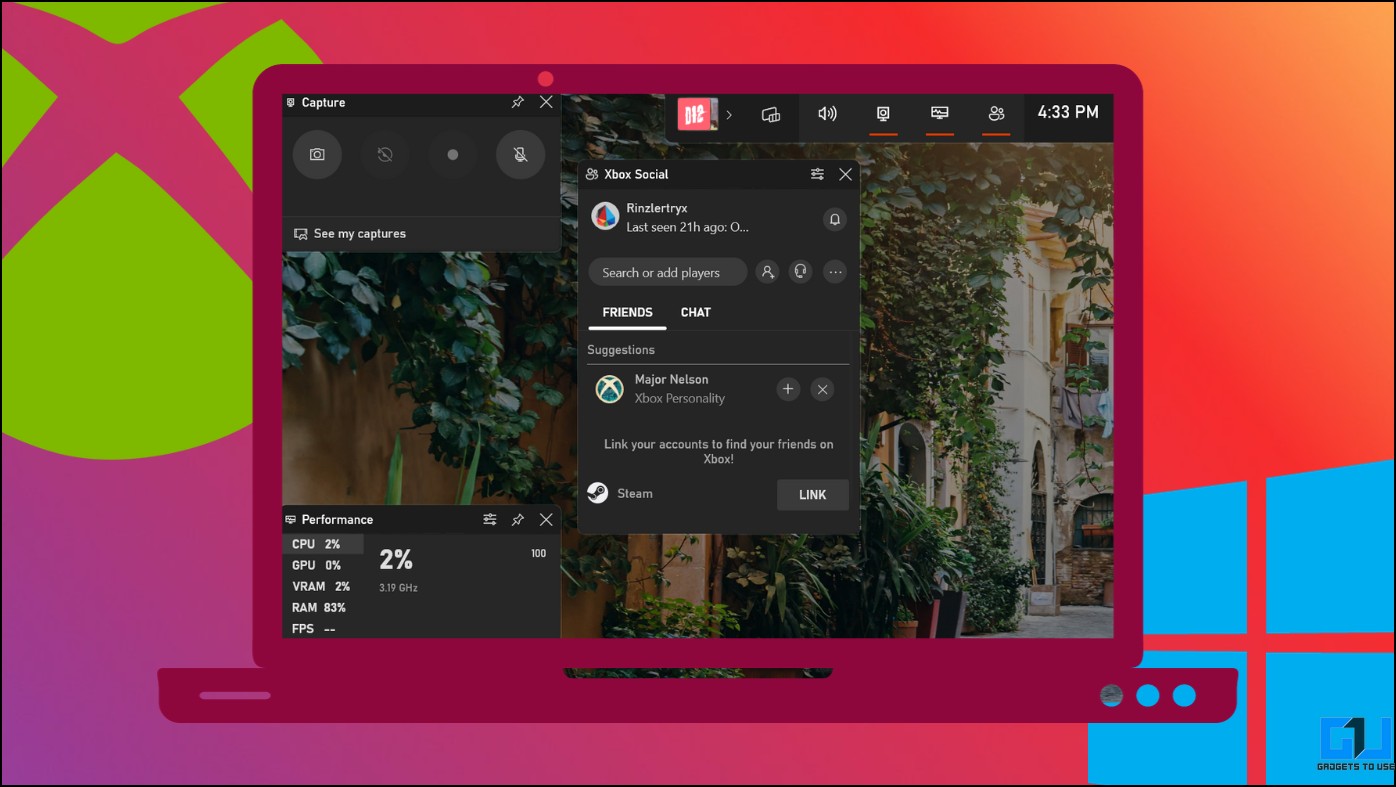Open the Capture widget icon in the toolbar

point(882,113)
